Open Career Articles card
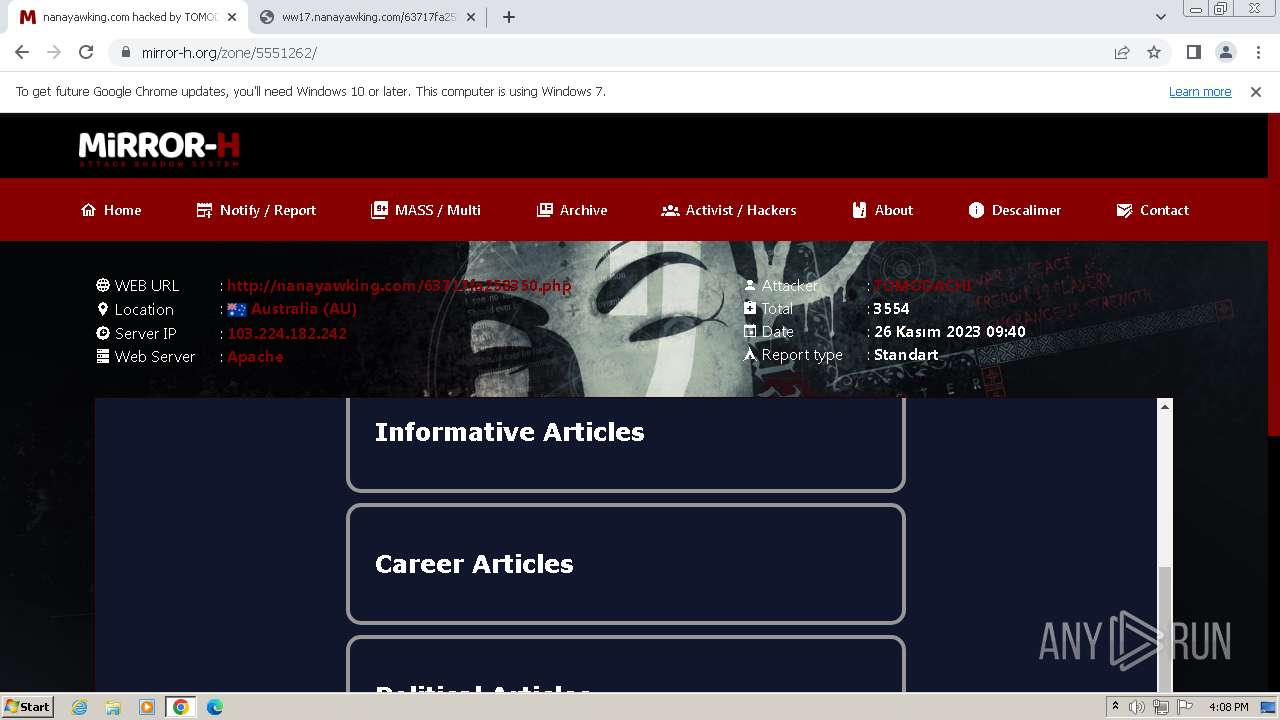The image size is (1280, 720). pos(626,564)
